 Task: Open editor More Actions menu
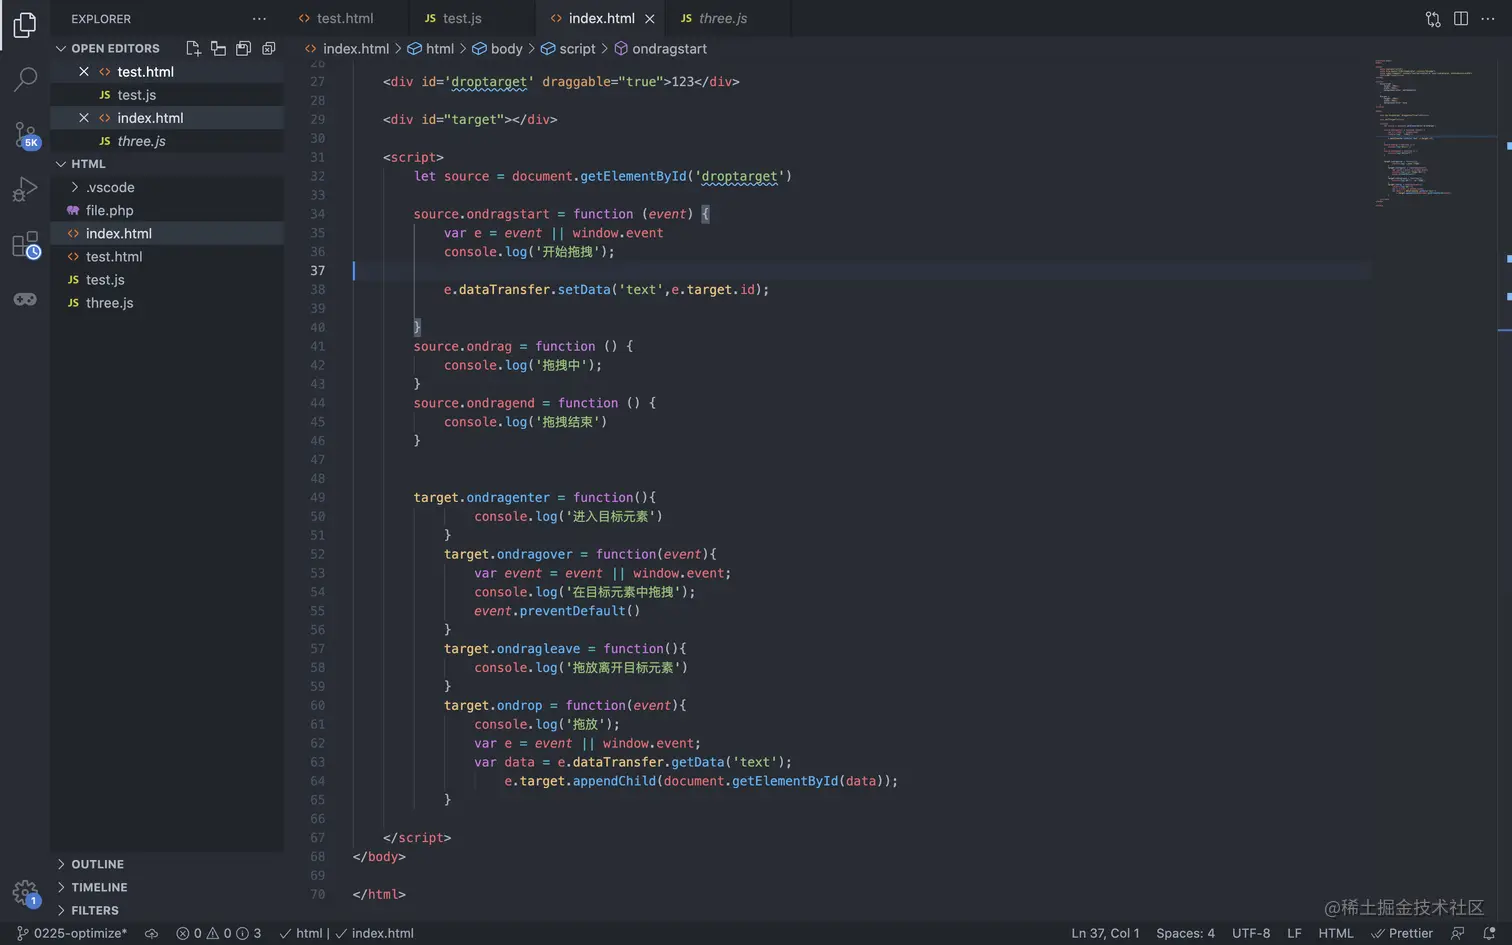(x=1488, y=19)
